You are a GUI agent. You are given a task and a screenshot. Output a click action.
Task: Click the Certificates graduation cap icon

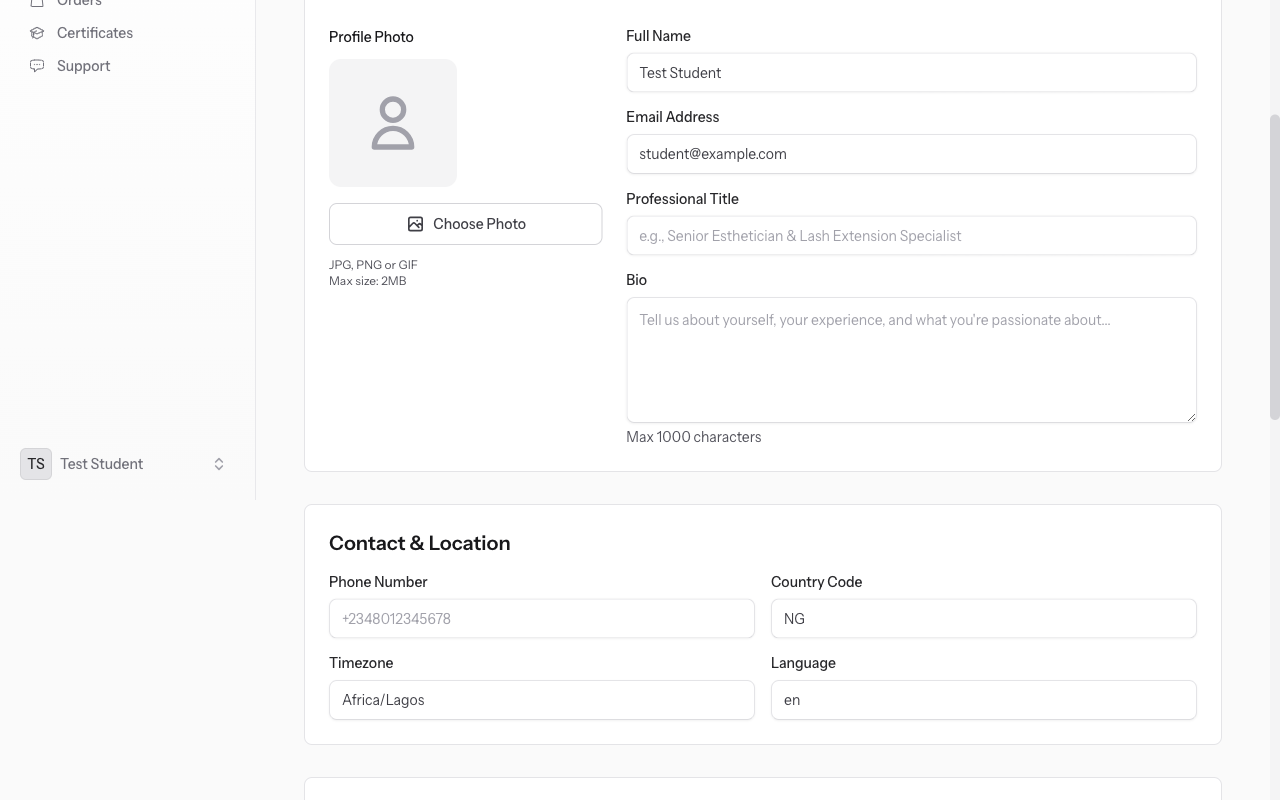pos(37,33)
